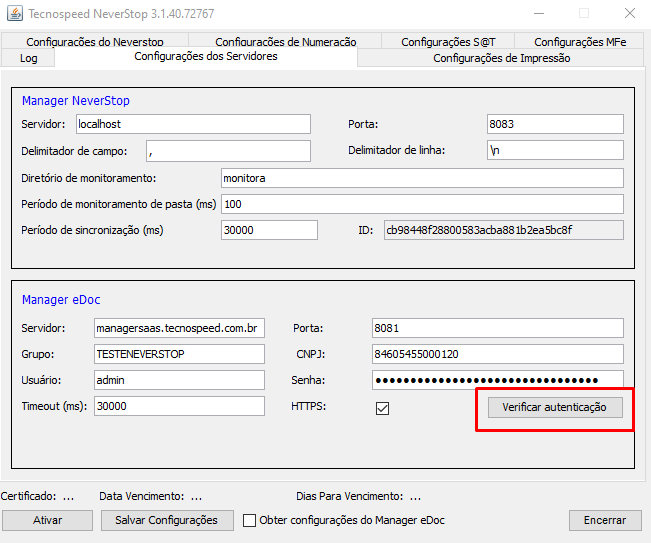
Task: Open the Configurações de Numeração tab
Action: click(285, 42)
